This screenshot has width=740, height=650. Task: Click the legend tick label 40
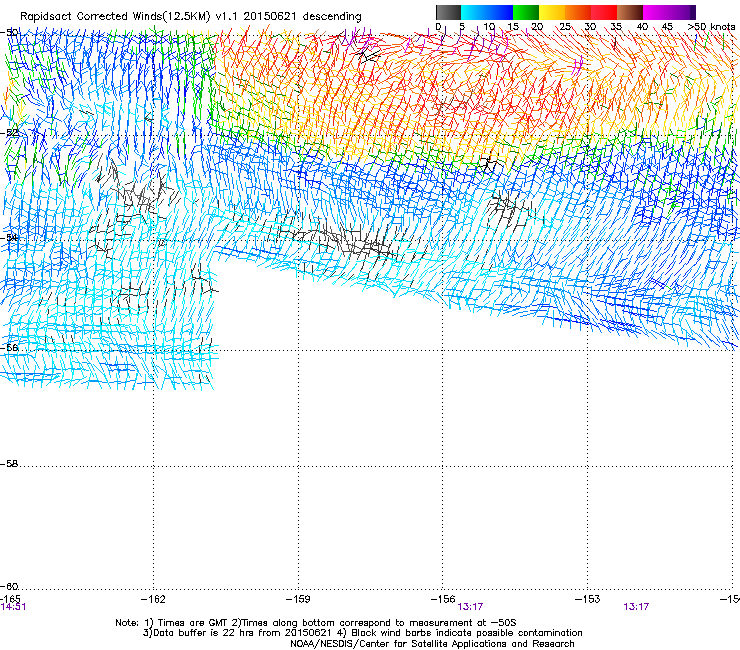[642, 27]
